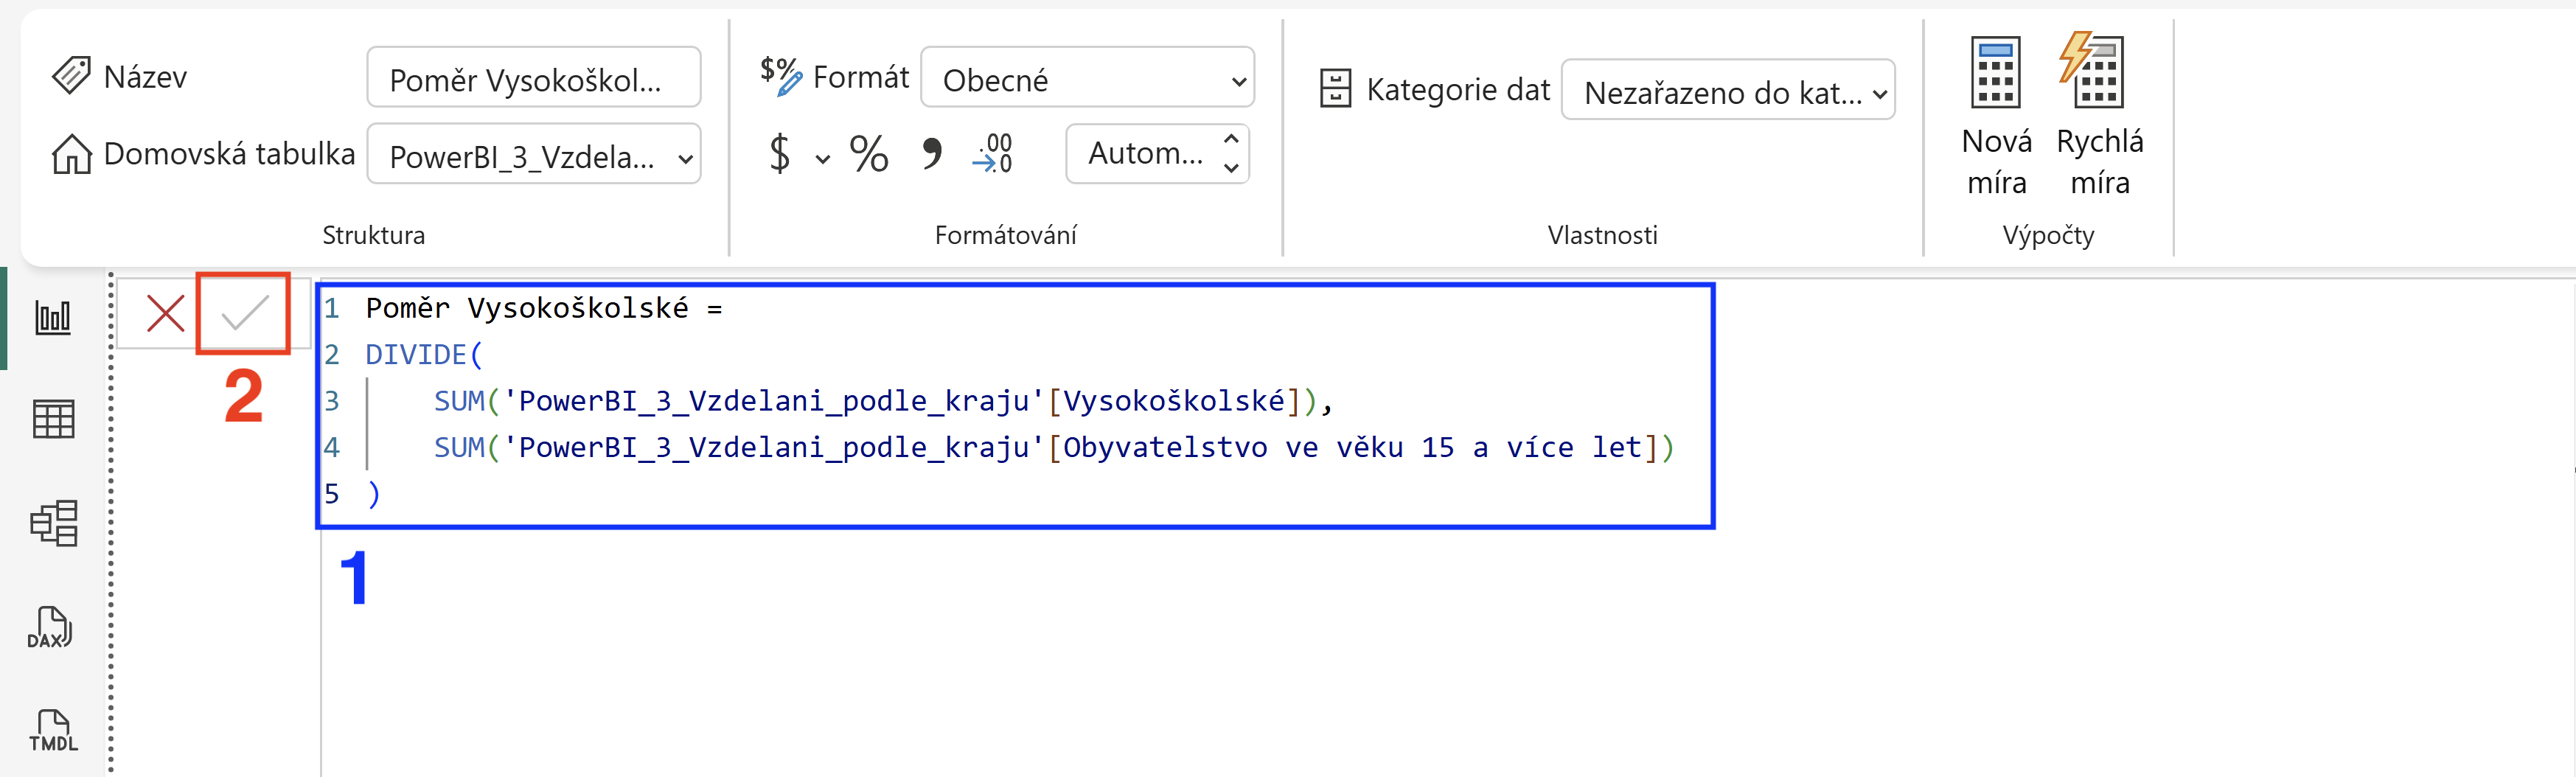Screen dimensions: 2576x777
Task: Click the Kategorie dat icon
Action: pyautogui.click(x=1335, y=89)
